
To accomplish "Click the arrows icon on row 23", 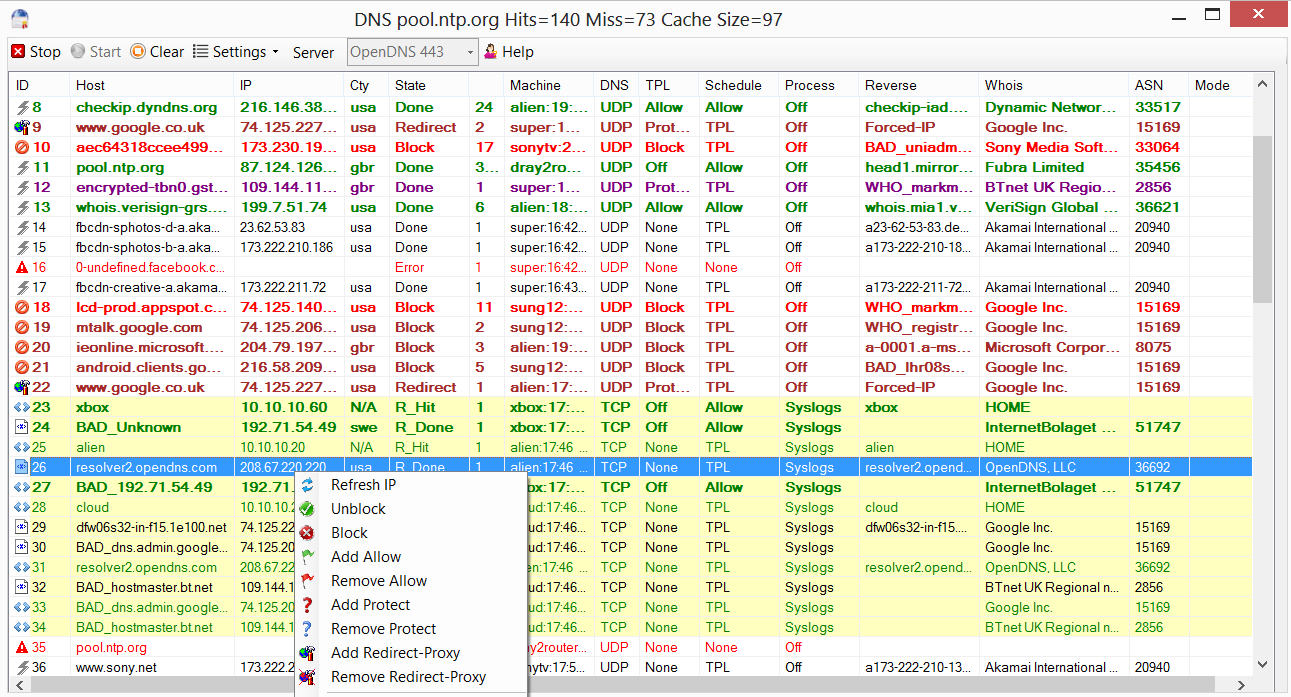I will (22, 407).
